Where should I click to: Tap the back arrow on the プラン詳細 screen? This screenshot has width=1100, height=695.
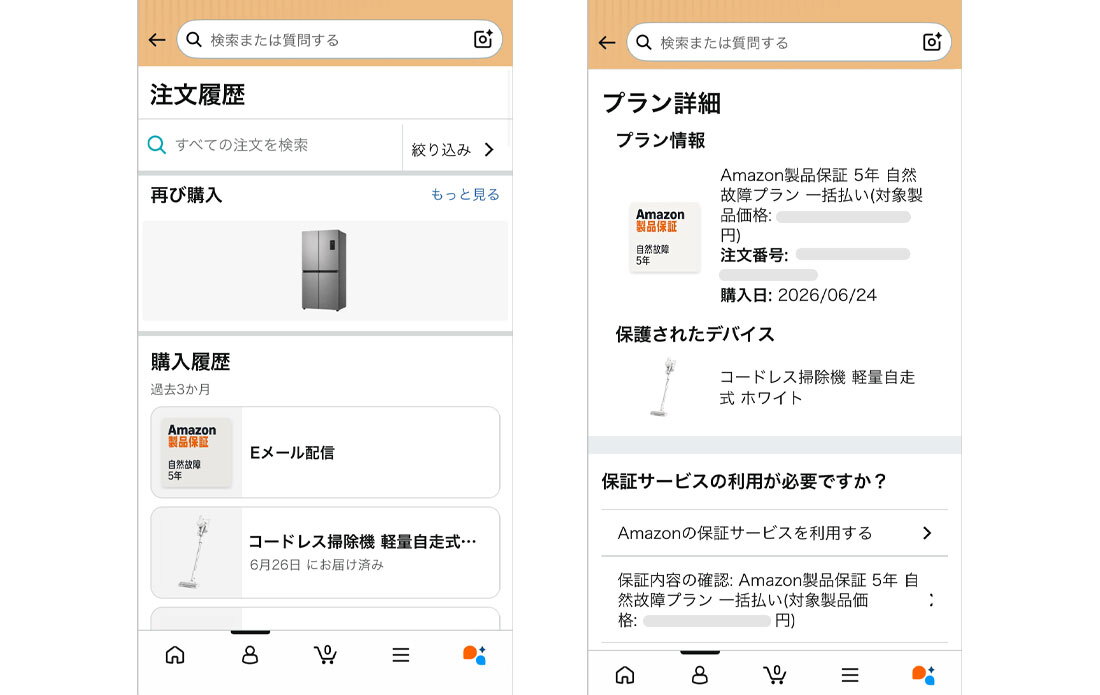pyautogui.click(x=607, y=43)
